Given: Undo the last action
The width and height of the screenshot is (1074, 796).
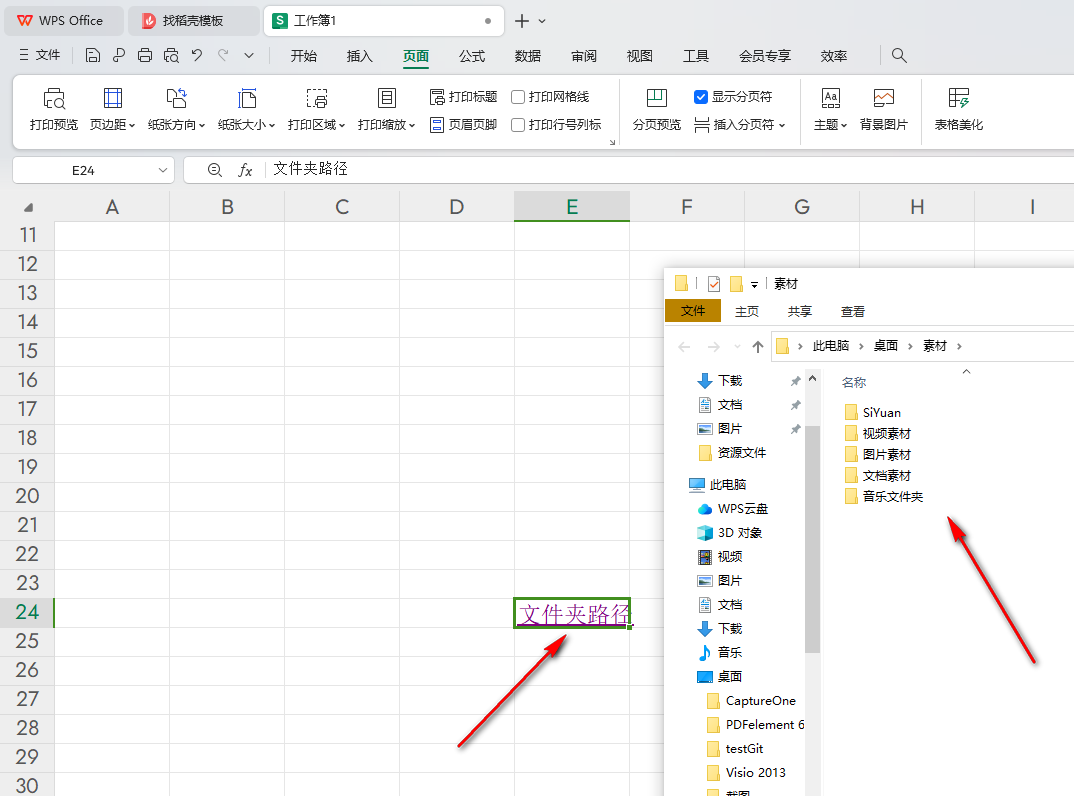Looking at the screenshot, I should coord(197,55).
